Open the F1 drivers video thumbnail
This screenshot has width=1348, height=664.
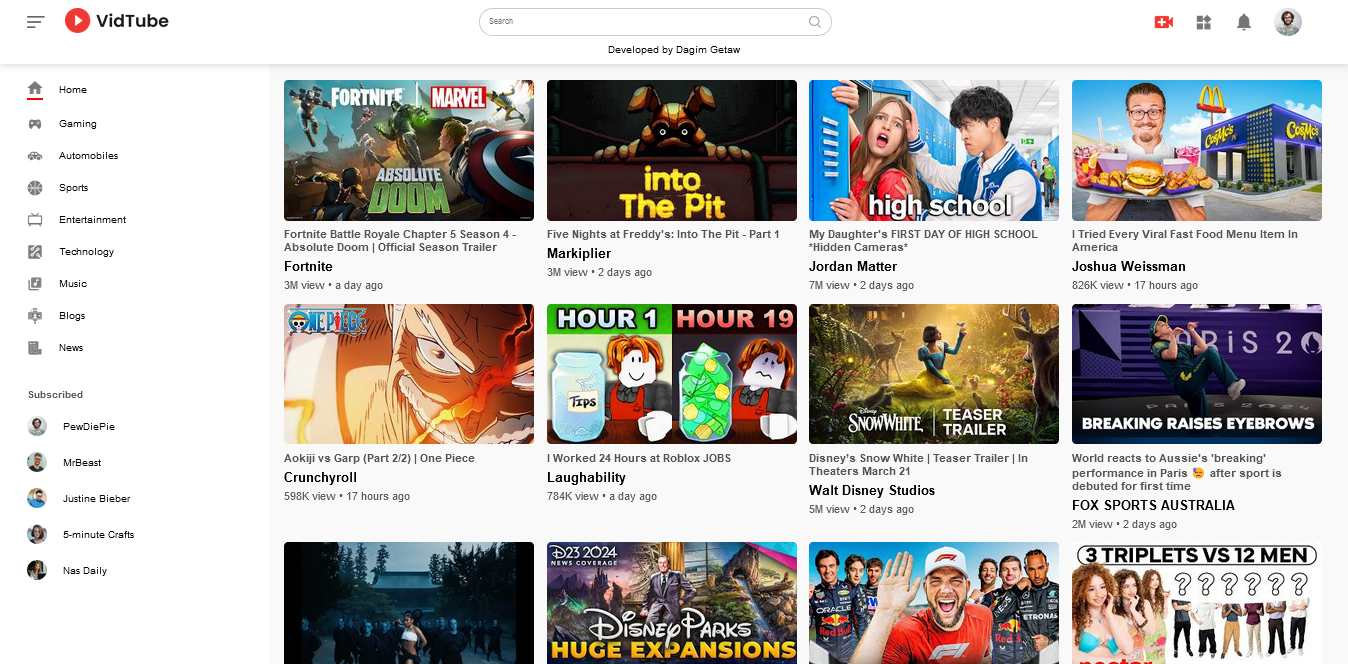click(x=934, y=603)
